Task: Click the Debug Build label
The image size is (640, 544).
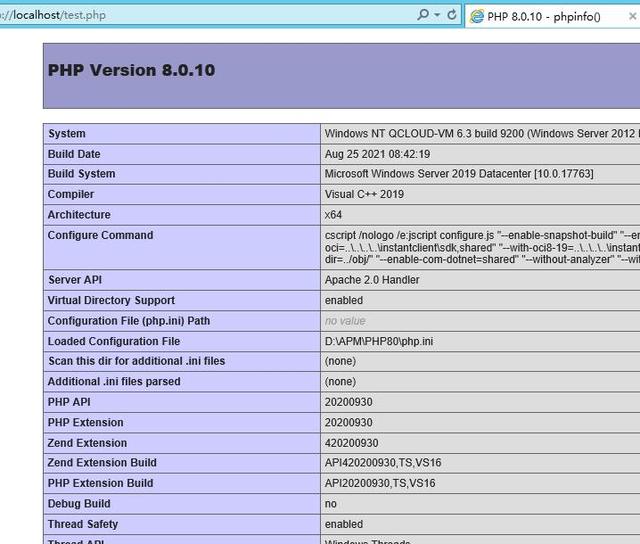Action: tap(79, 504)
